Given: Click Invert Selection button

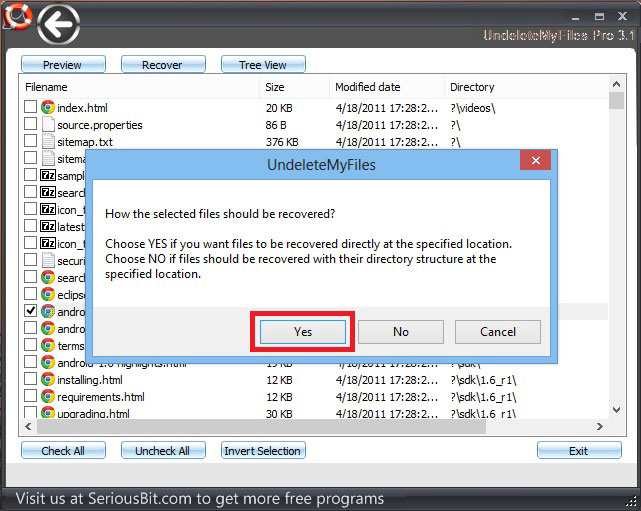Looking at the screenshot, I should pos(263,450).
